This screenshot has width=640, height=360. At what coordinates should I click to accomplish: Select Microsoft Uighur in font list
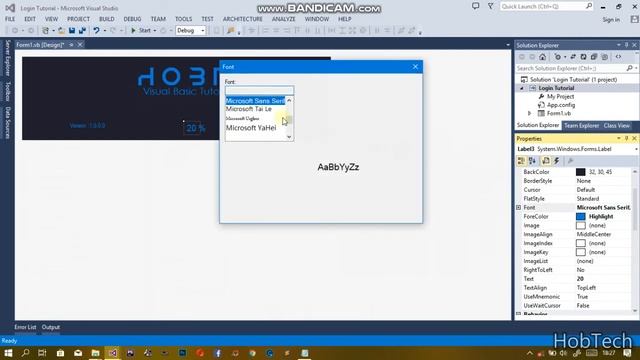tap(242, 118)
